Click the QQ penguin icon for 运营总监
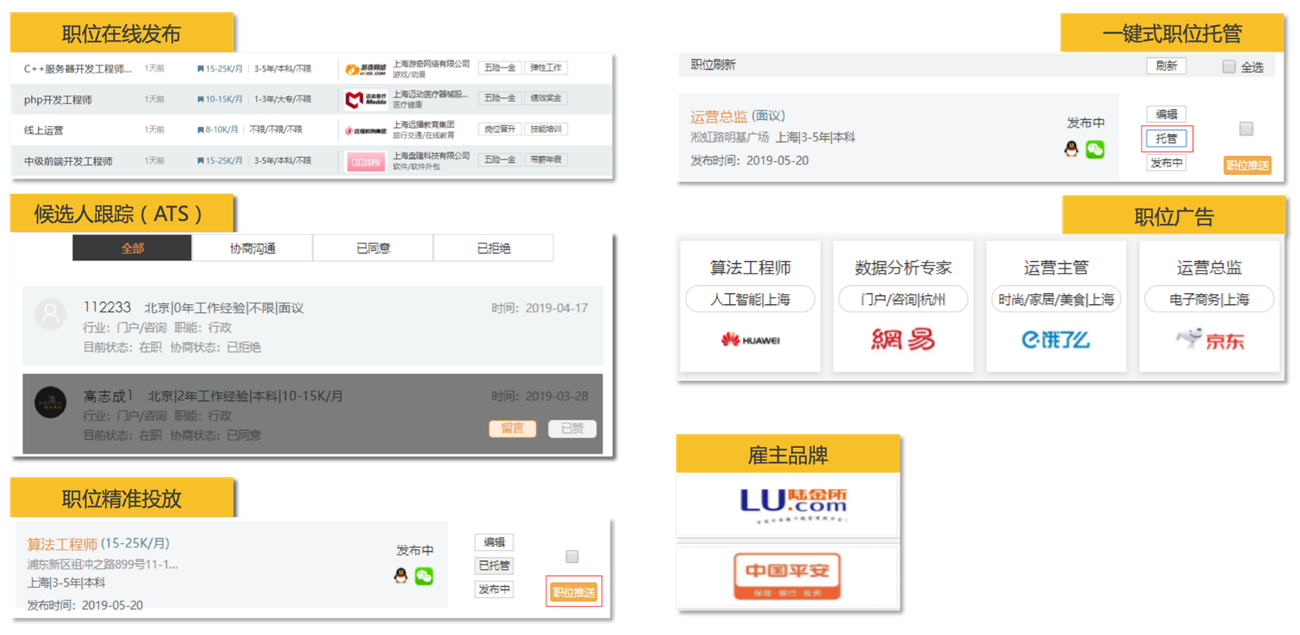The height and width of the screenshot is (635, 1300). pyautogui.click(x=1072, y=149)
